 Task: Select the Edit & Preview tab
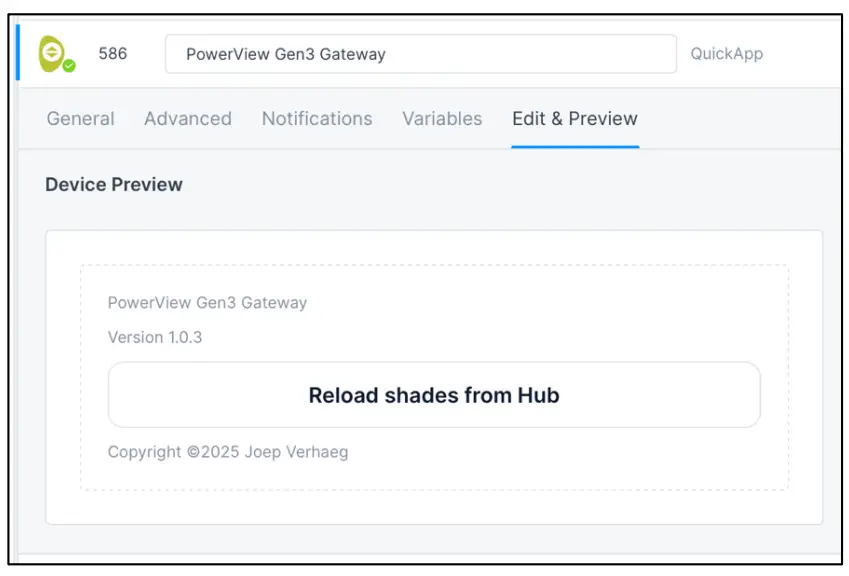tap(575, 119)
